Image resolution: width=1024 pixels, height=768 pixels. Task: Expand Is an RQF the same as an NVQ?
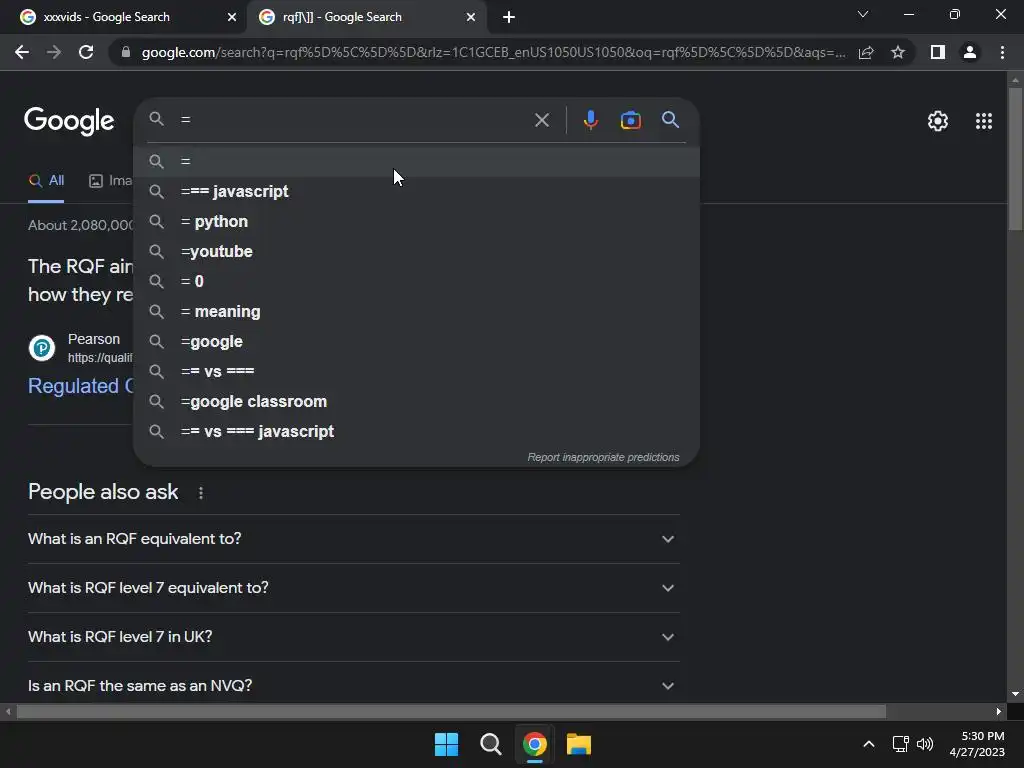pyautogui.click(x=353, y=686)
